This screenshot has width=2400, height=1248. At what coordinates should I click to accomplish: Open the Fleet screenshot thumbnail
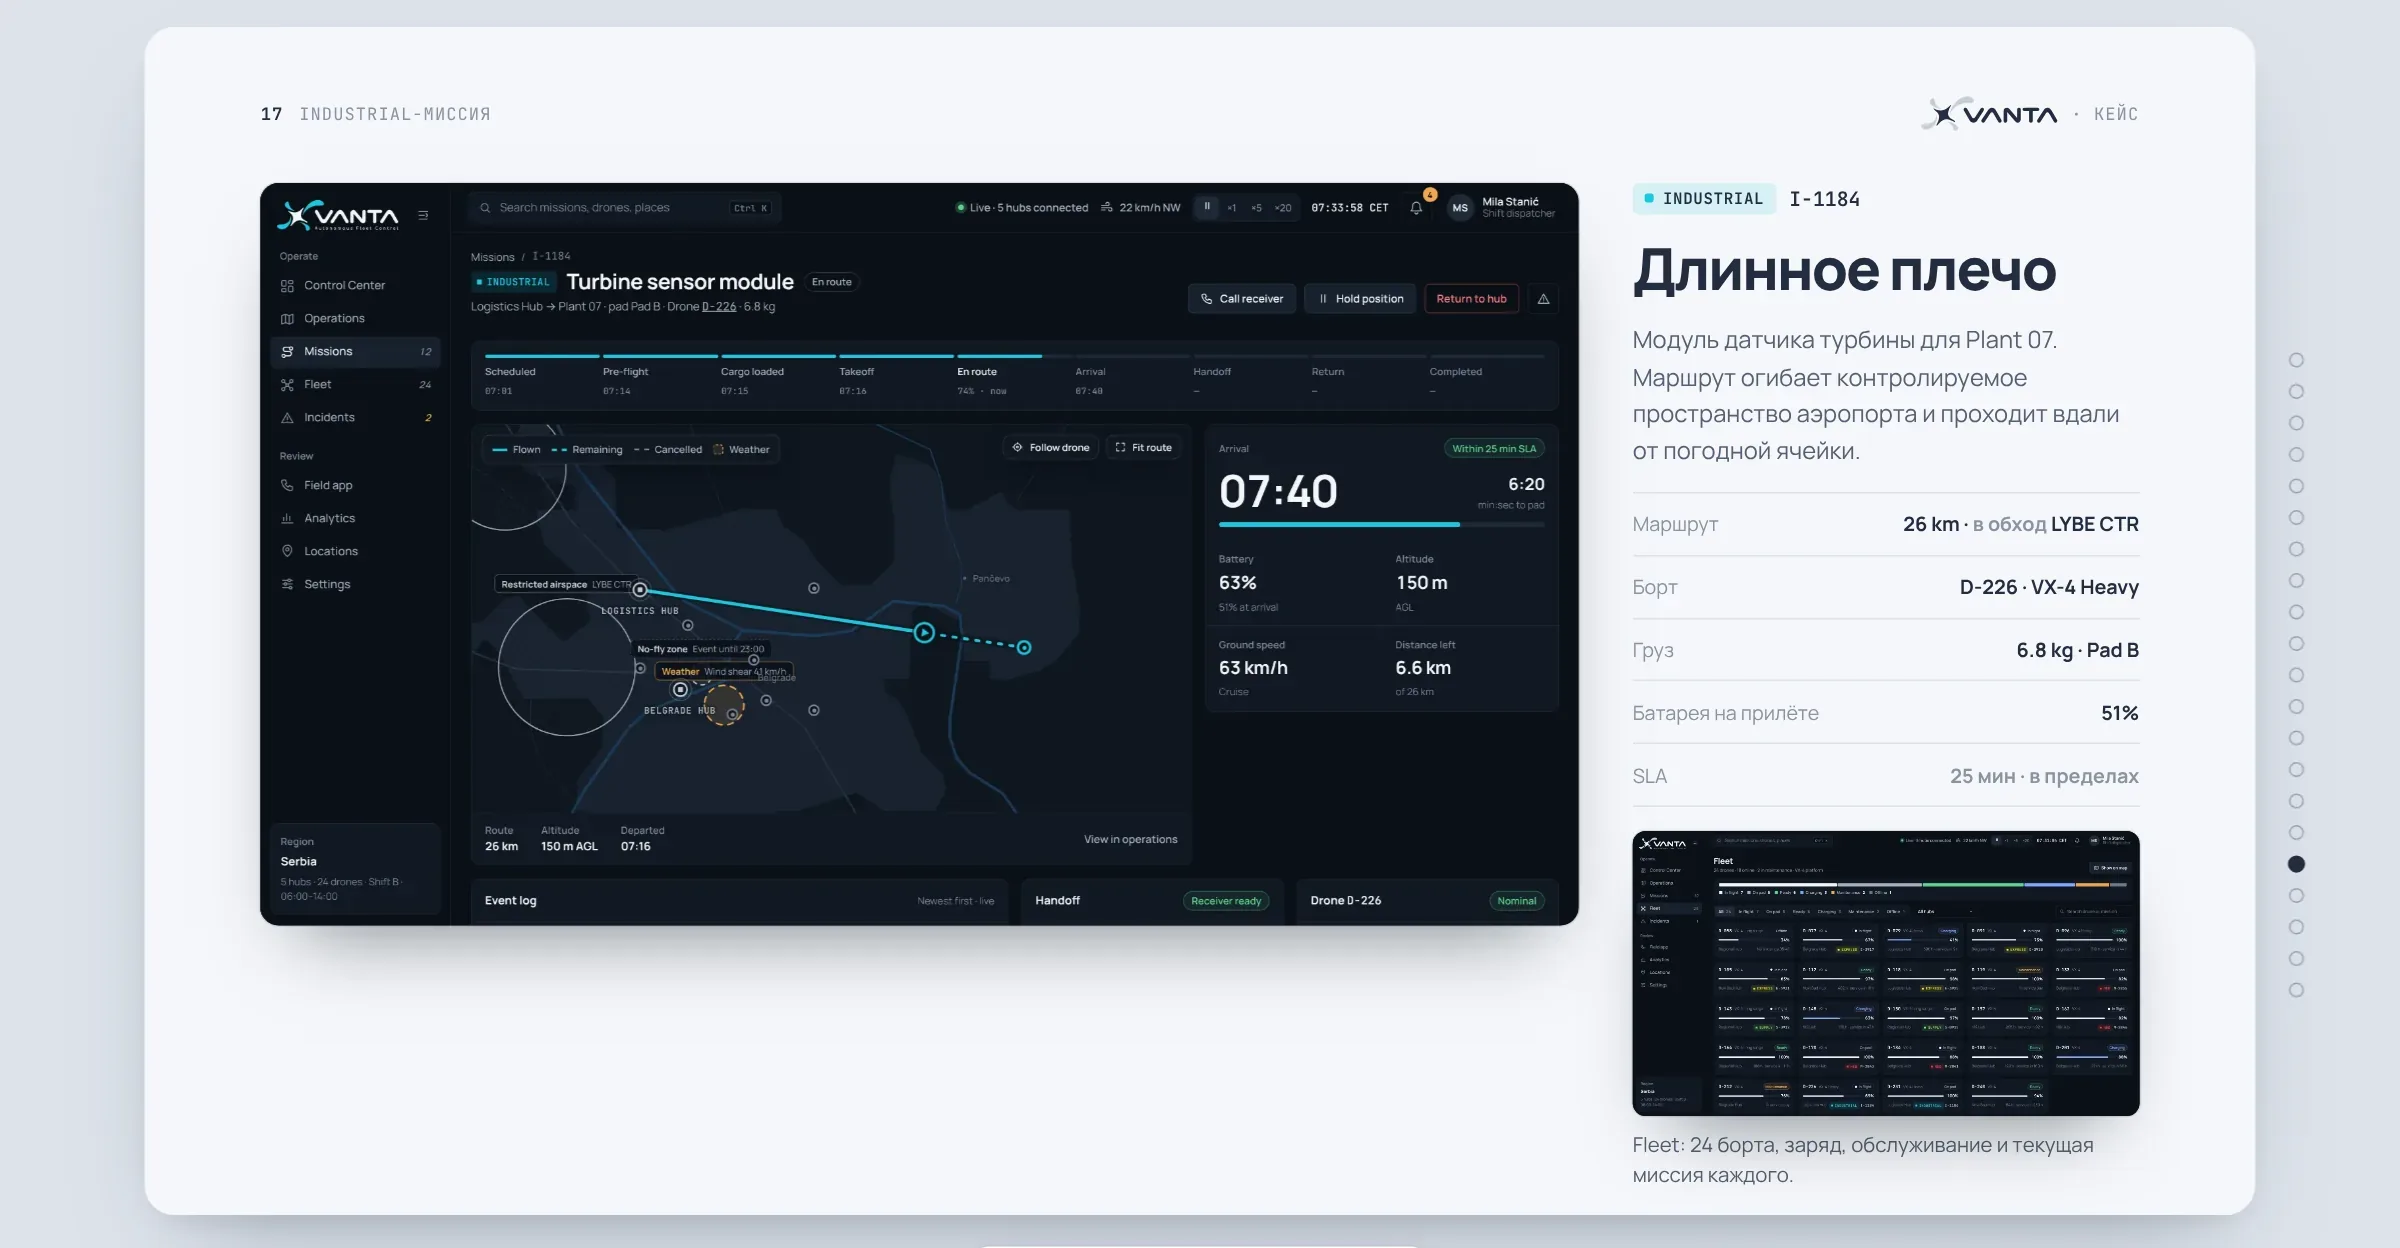1885,973
